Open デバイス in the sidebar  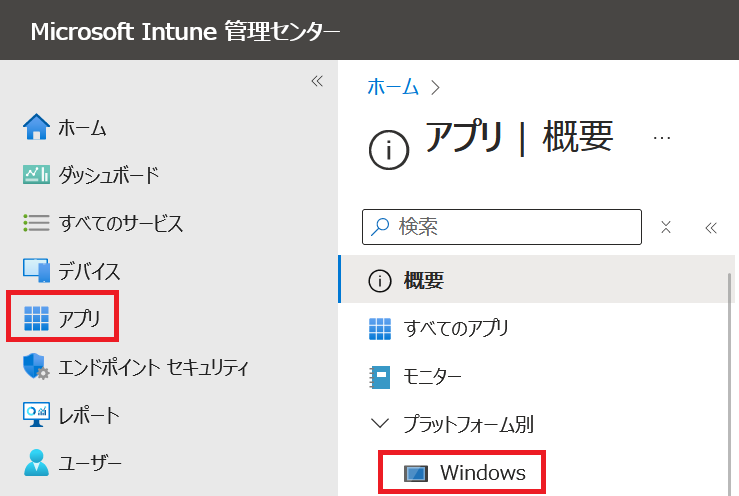(x=89, y=271)
